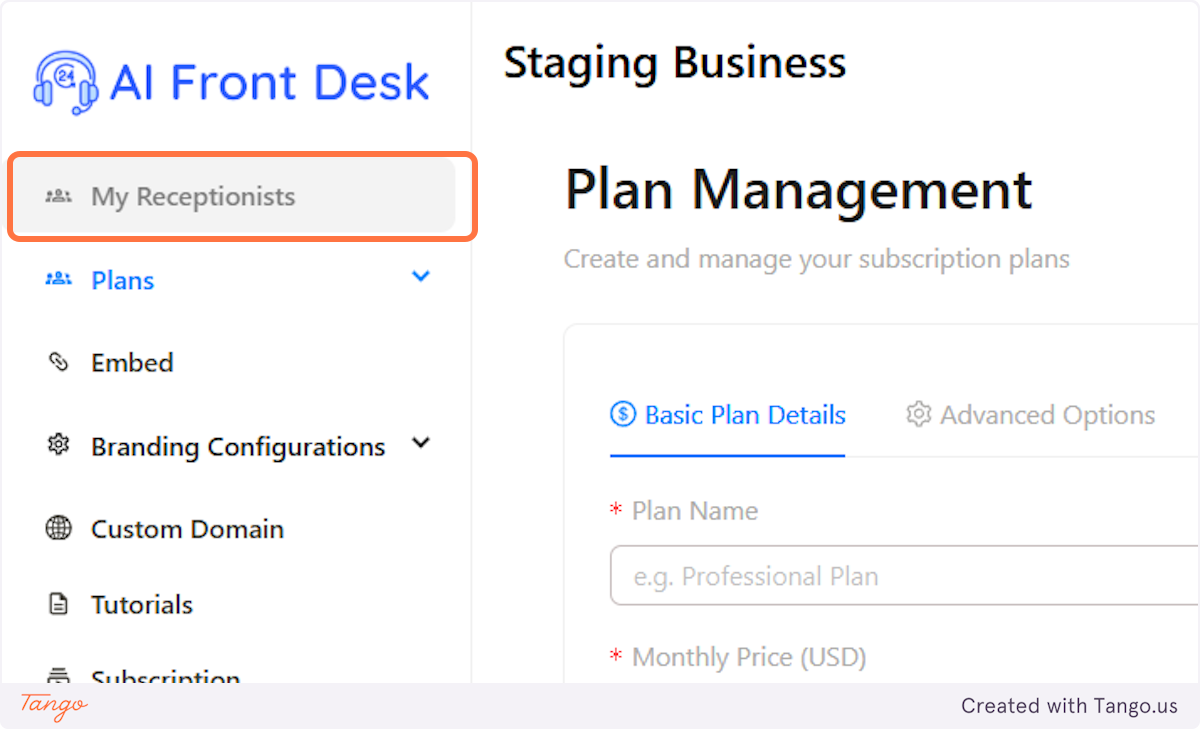The width and height of the screenshot is (1200, 729).
Task: Click the Created with Tango.us link
Action: (1069, 705)
